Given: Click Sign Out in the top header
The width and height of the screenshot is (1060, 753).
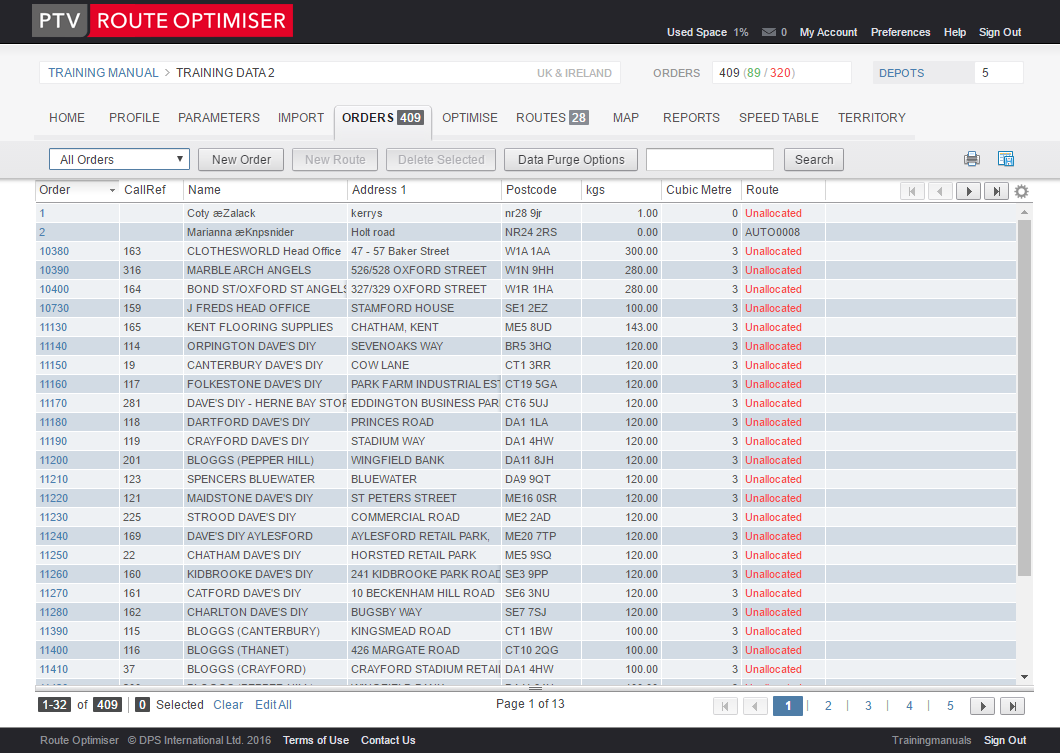Looking at the screenshot, I should click(x=1000, y=32).
